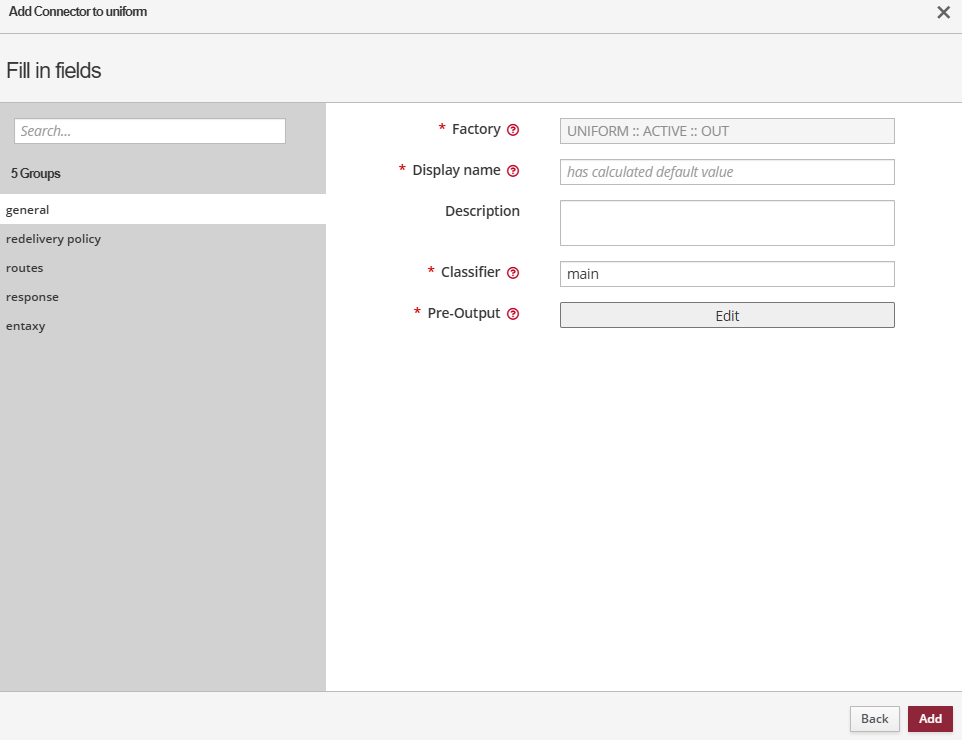Click the Classifier field containing main
962x740 pixels.
[727, 274]
